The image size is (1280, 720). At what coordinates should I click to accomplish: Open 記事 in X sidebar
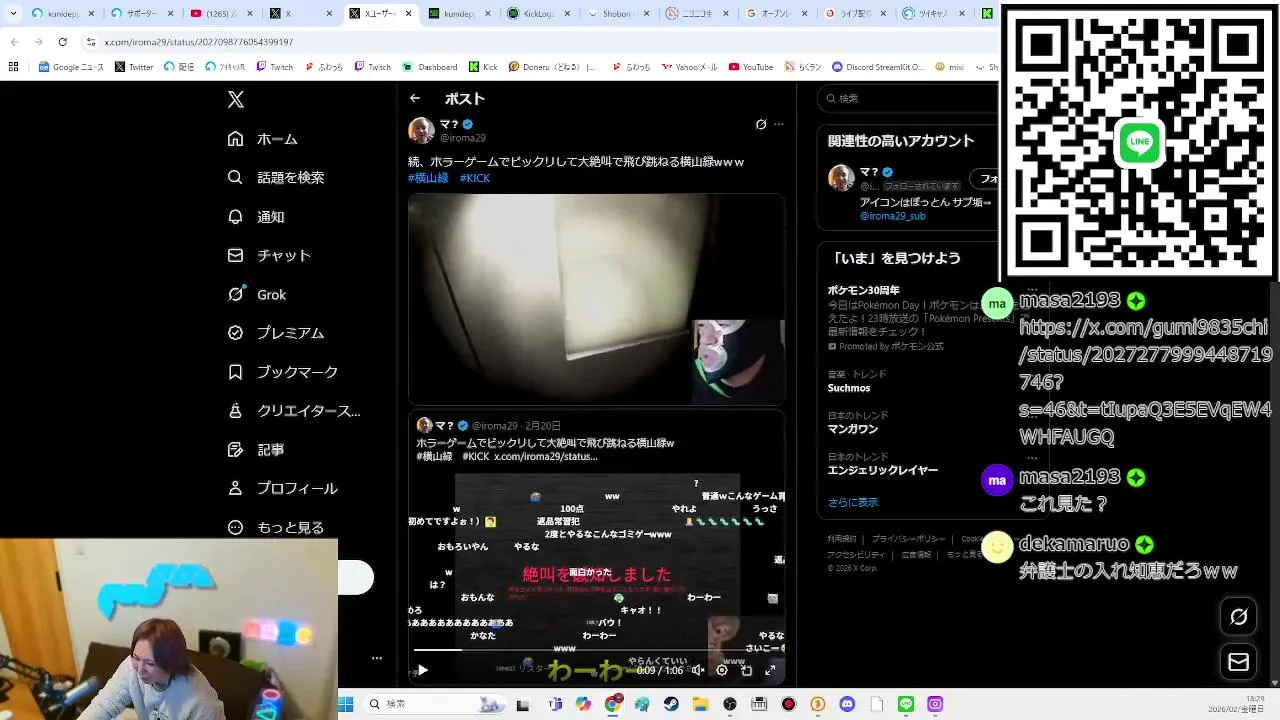pos(256,450)
